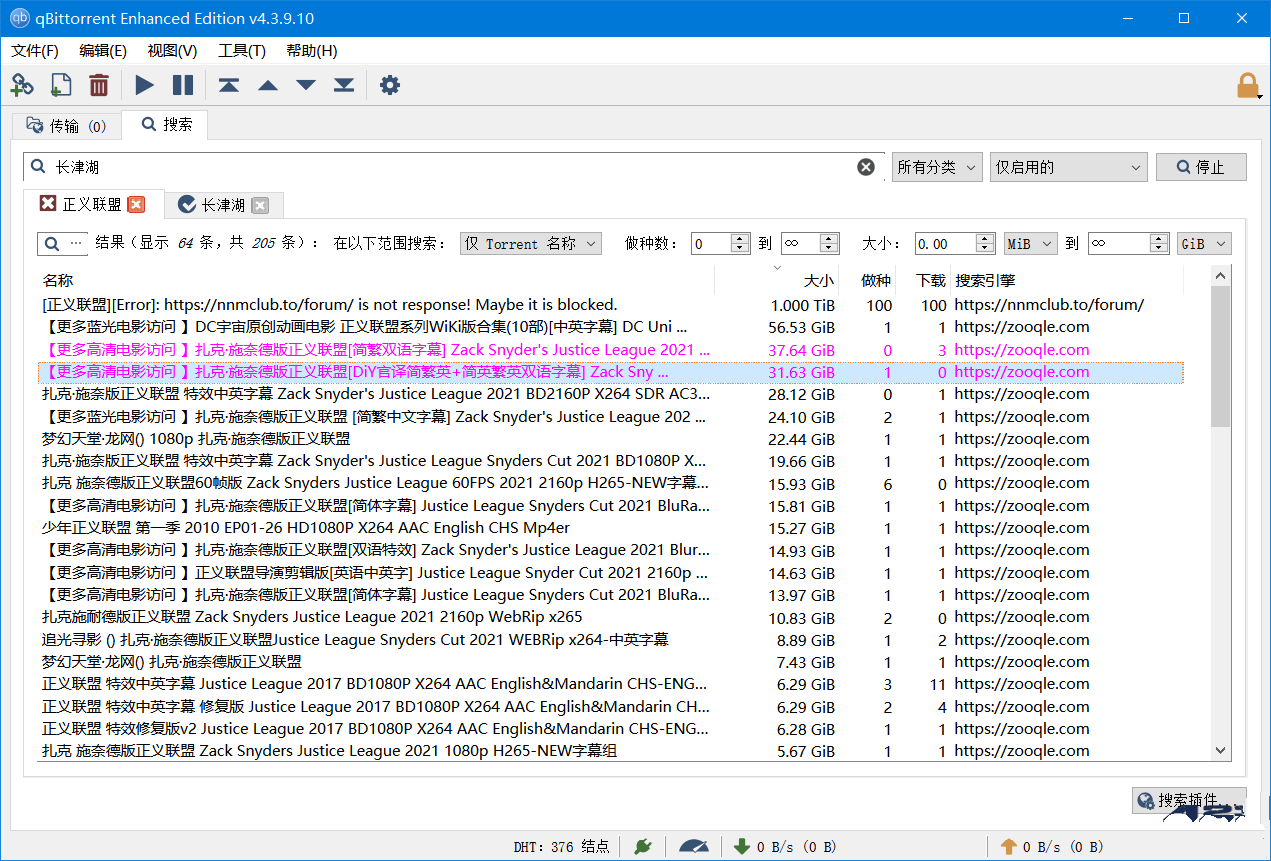The image size is (1271, 861).
Task: Sort by 做种 column header
Action: [x=867, y=280]
